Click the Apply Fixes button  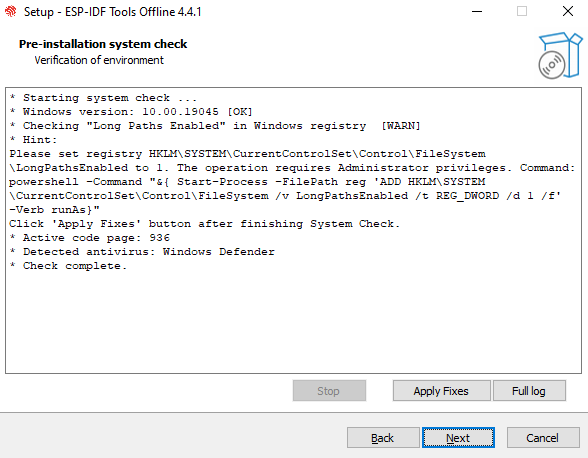point(441,391)
